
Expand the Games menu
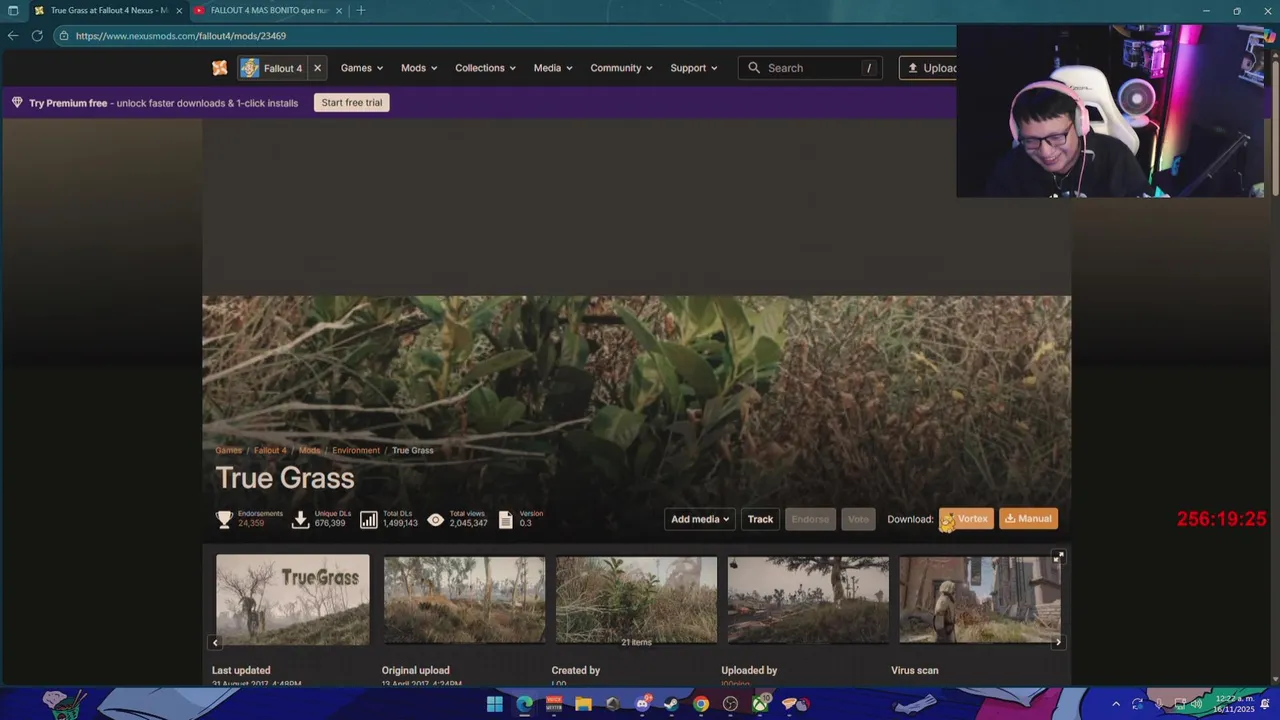point(362,68)
